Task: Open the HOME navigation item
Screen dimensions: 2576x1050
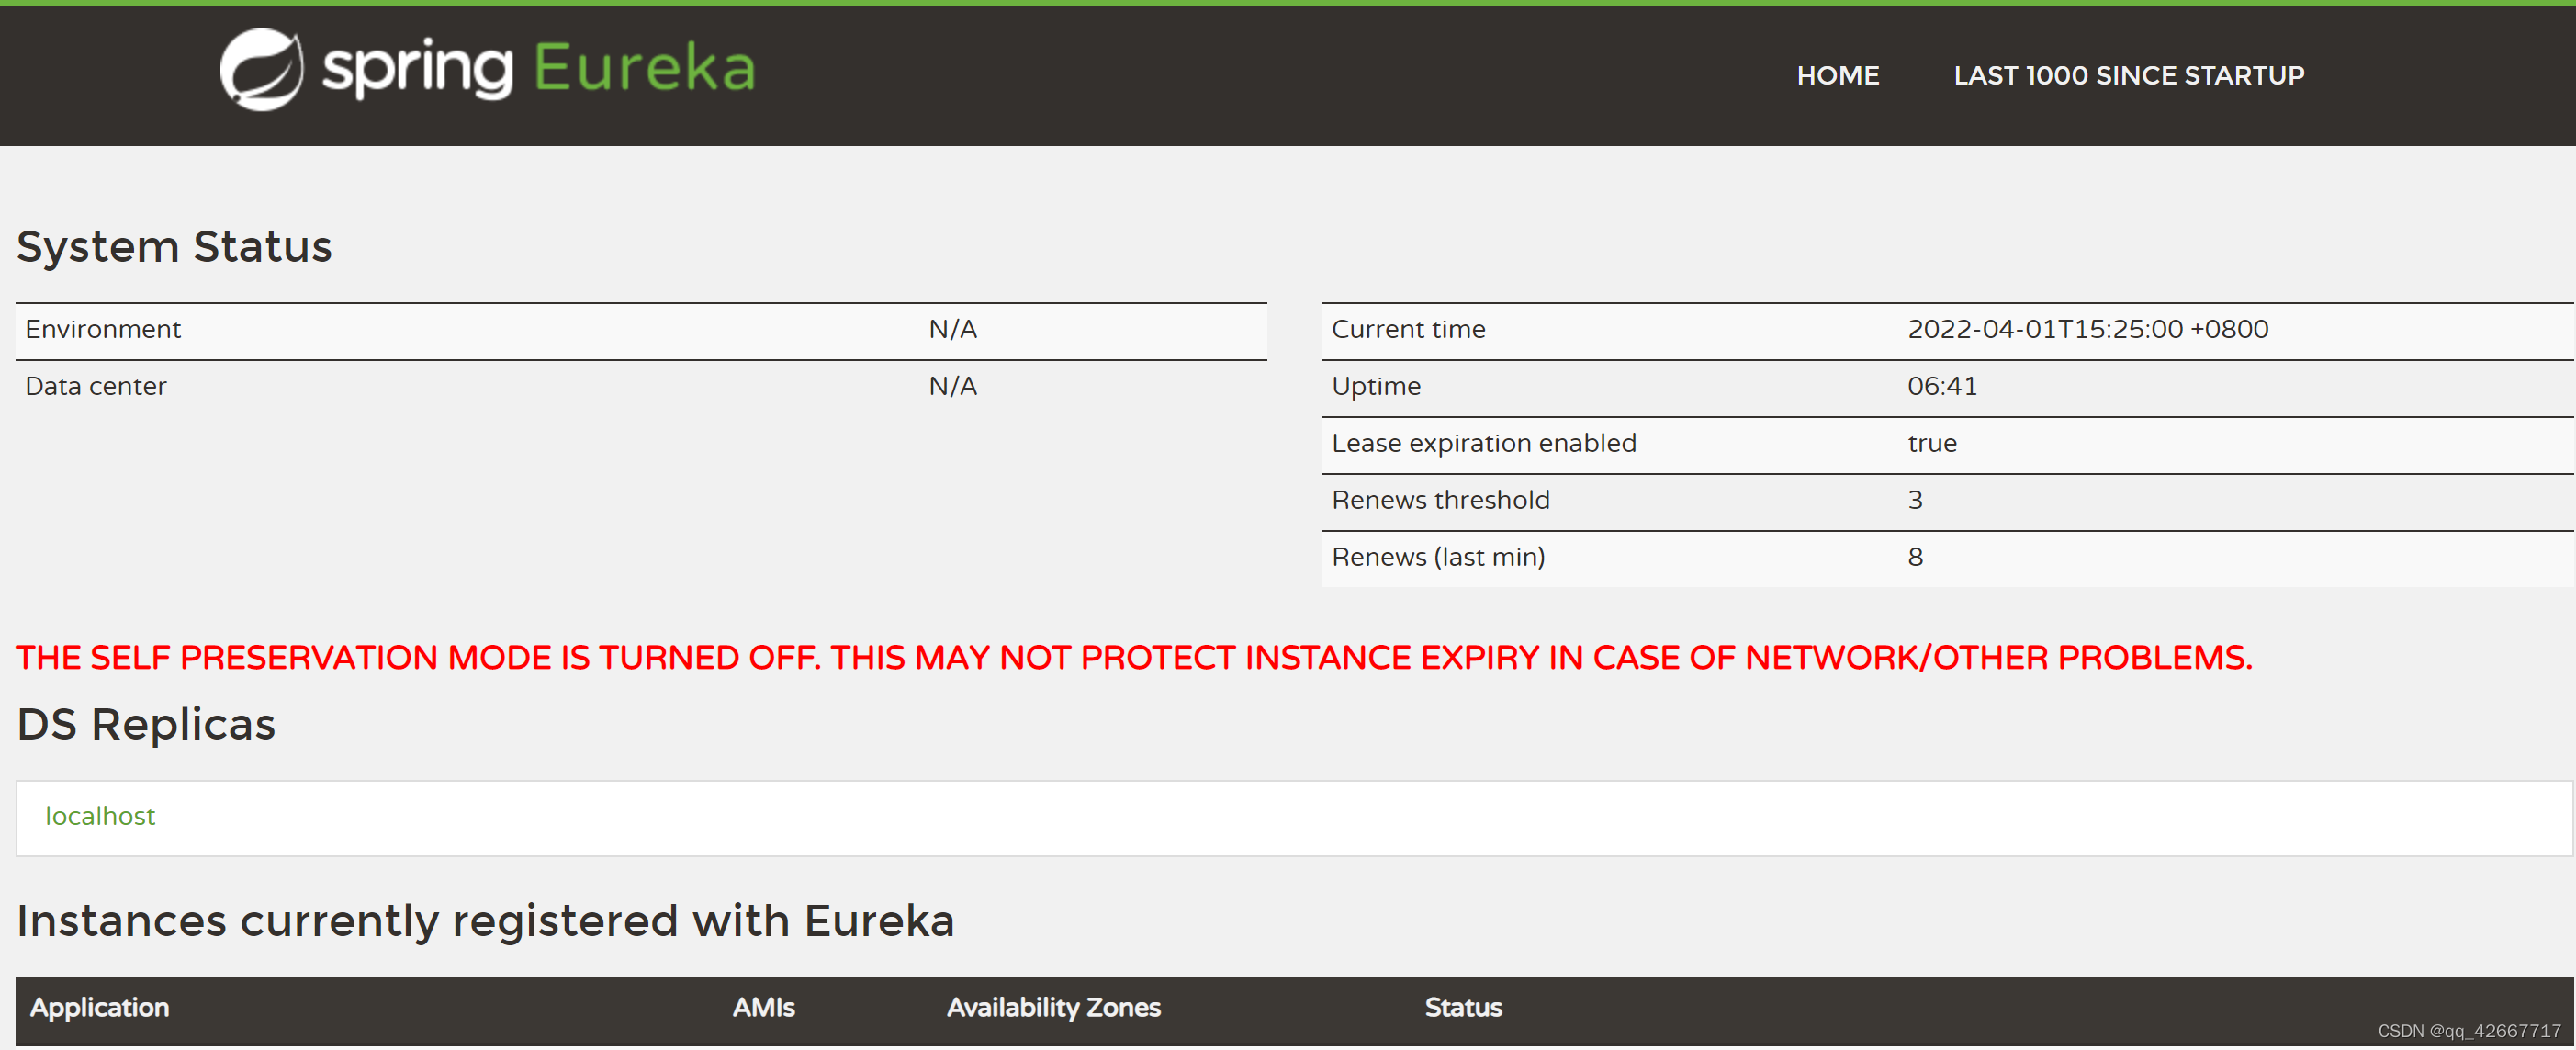Action: tap(1837, 76)
